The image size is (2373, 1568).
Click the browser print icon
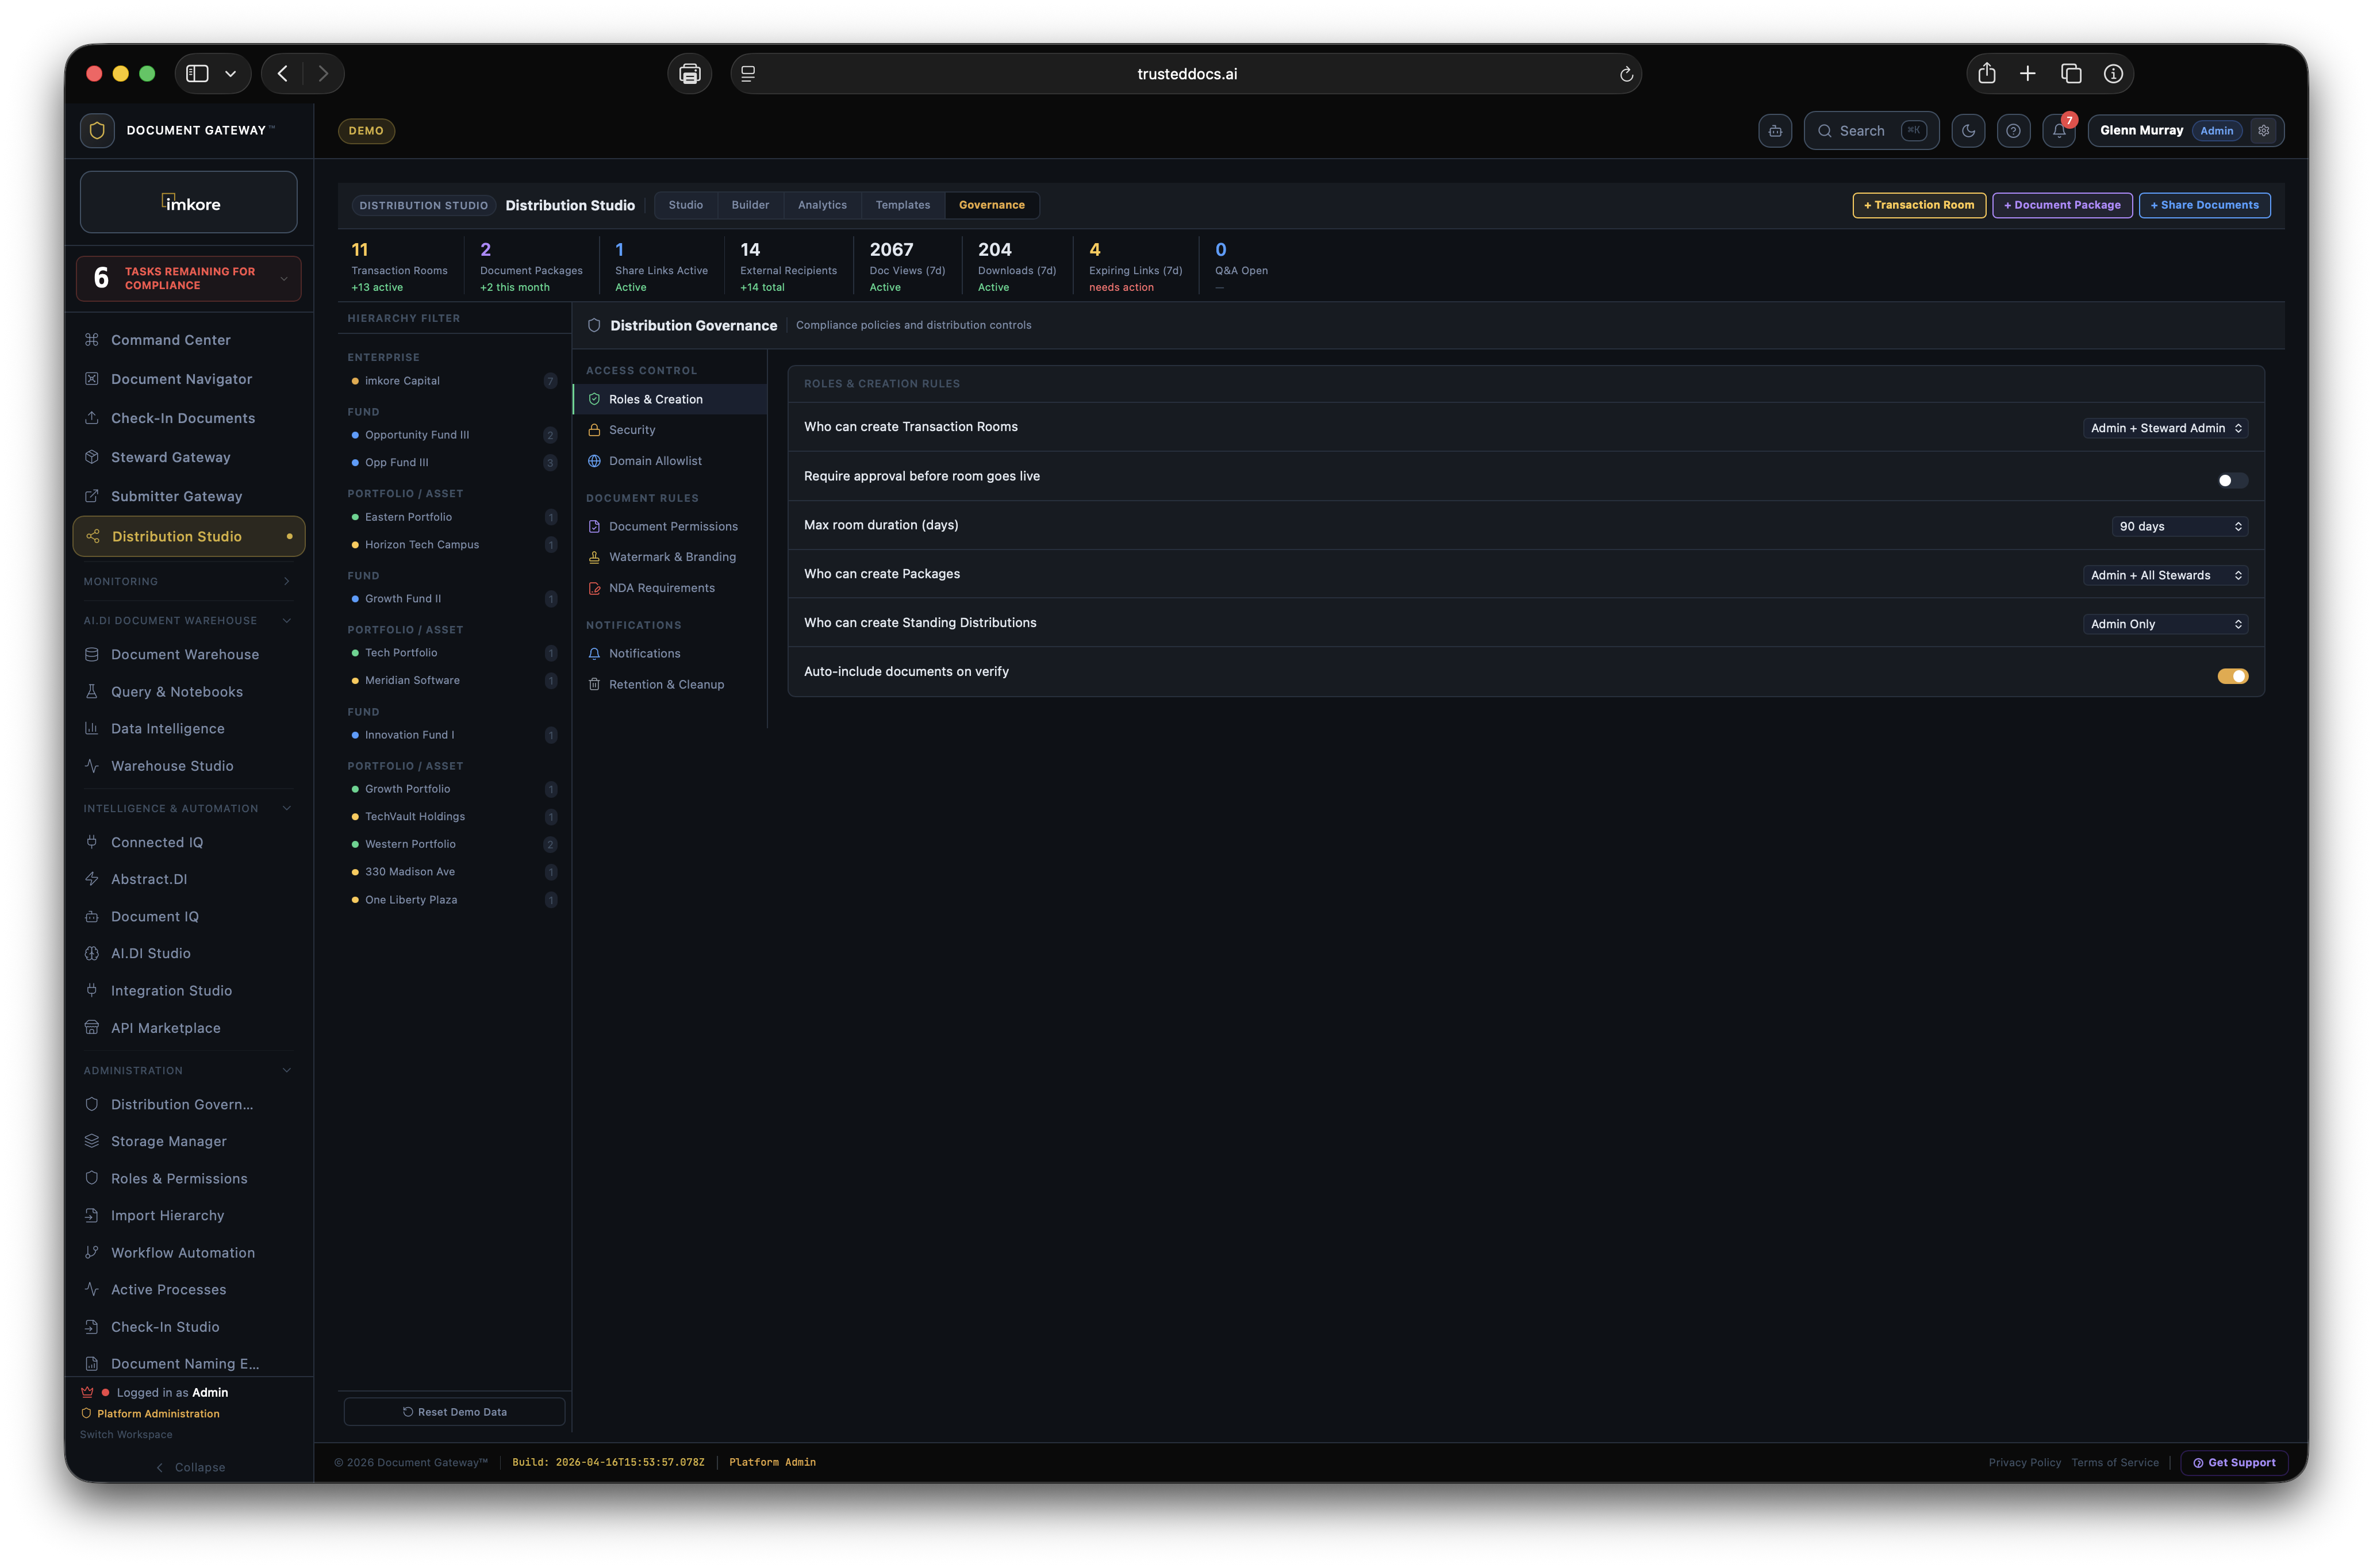pyautogui.click(x=689, y=74)
